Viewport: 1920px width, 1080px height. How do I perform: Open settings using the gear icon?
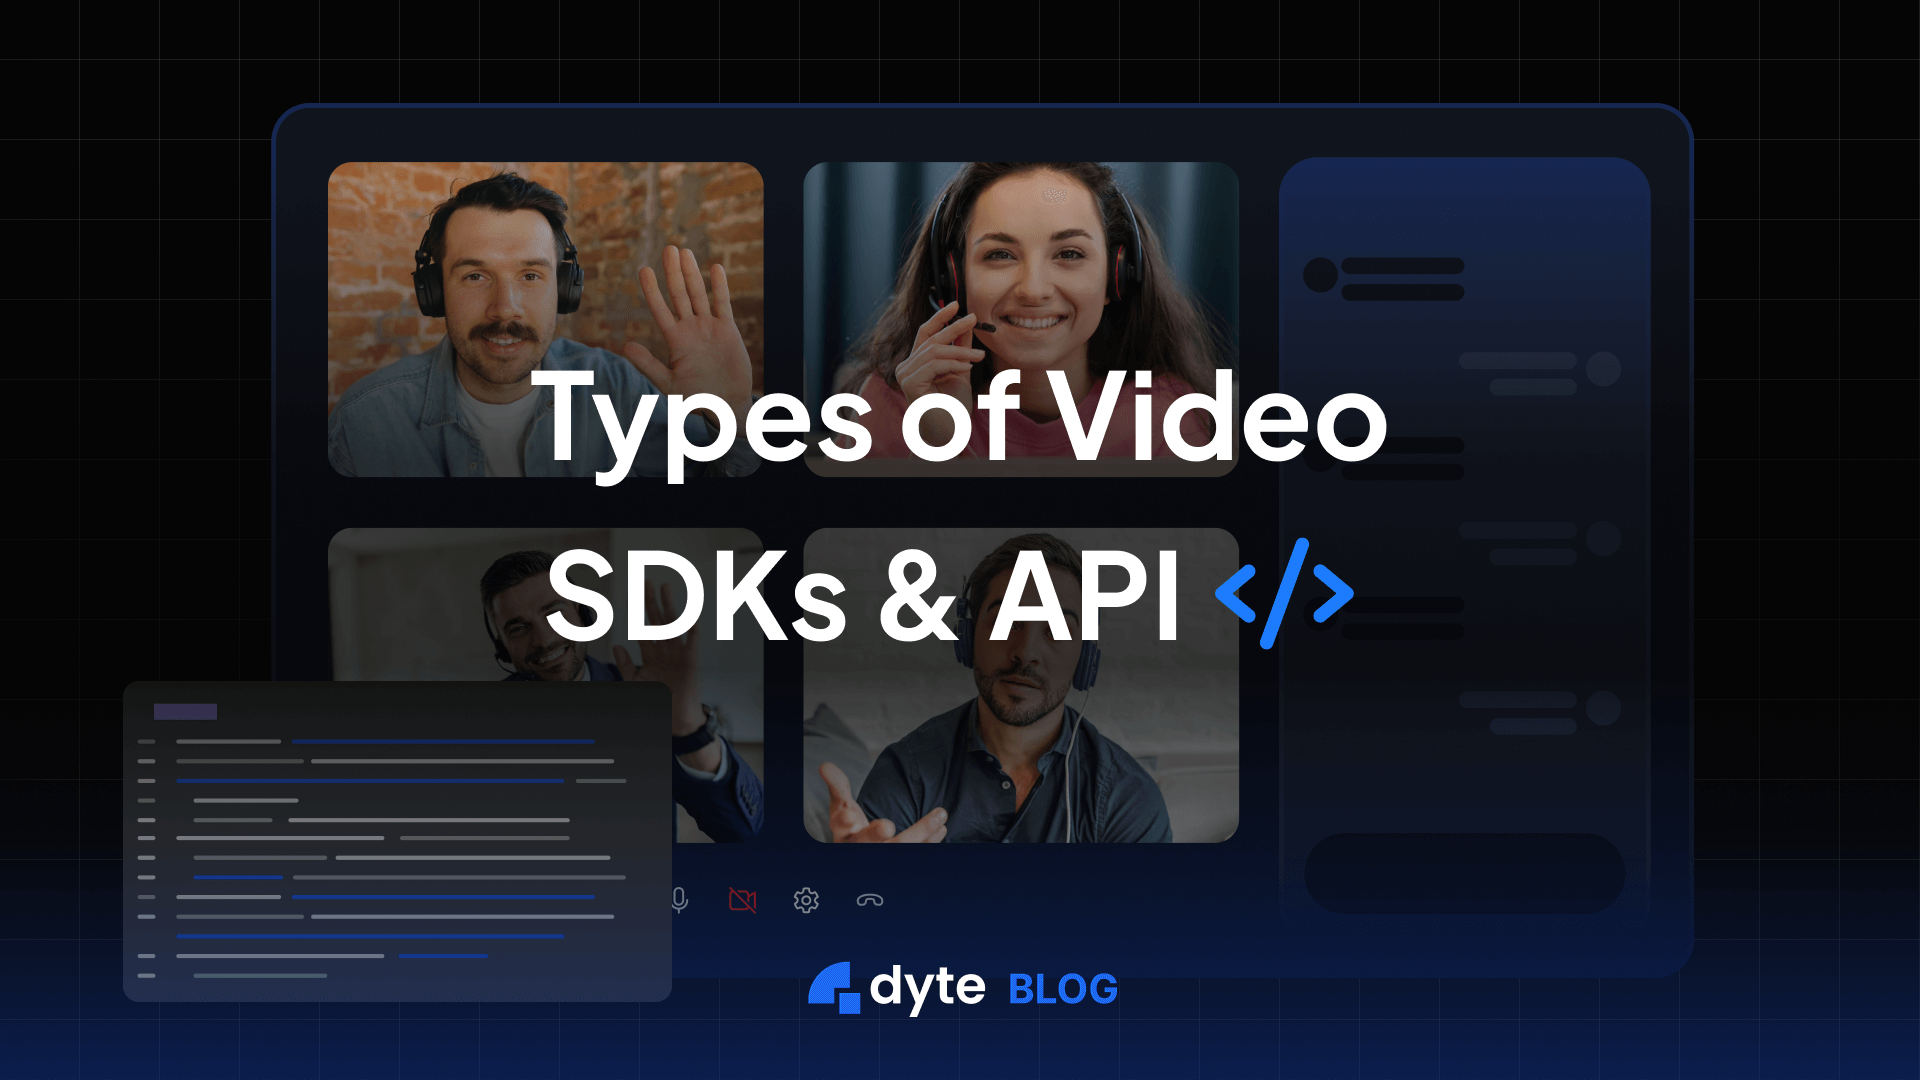806,900
